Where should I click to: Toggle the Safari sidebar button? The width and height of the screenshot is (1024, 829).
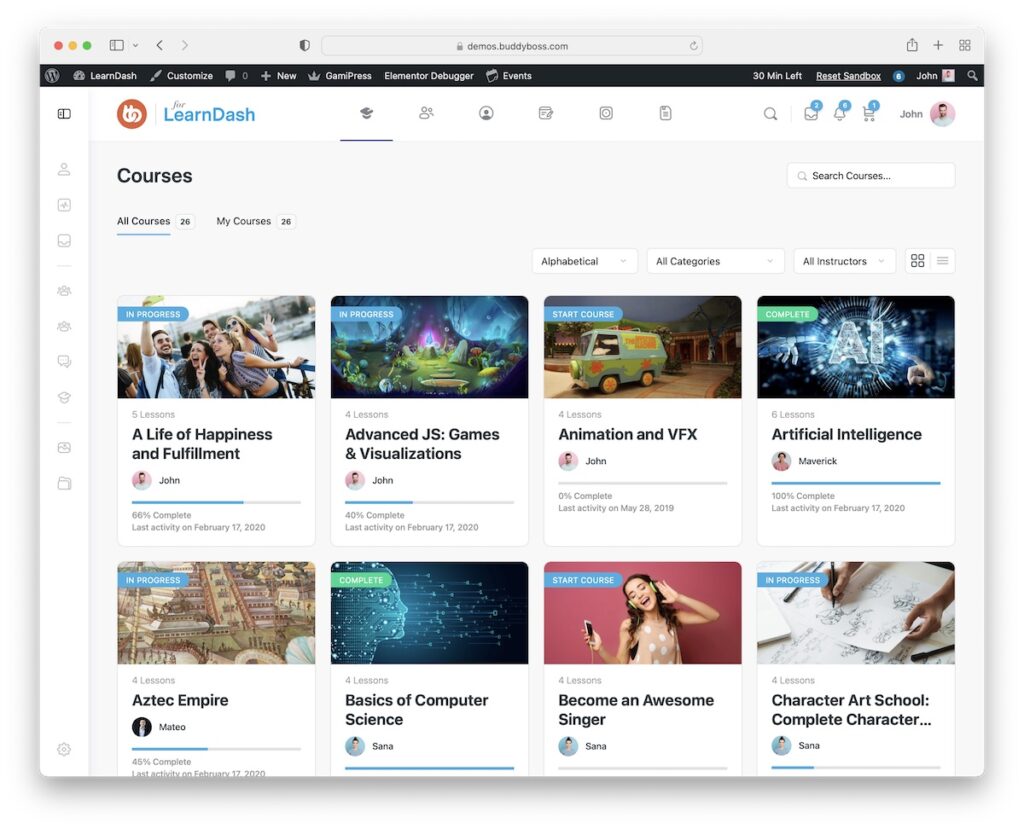click(117, 45)
